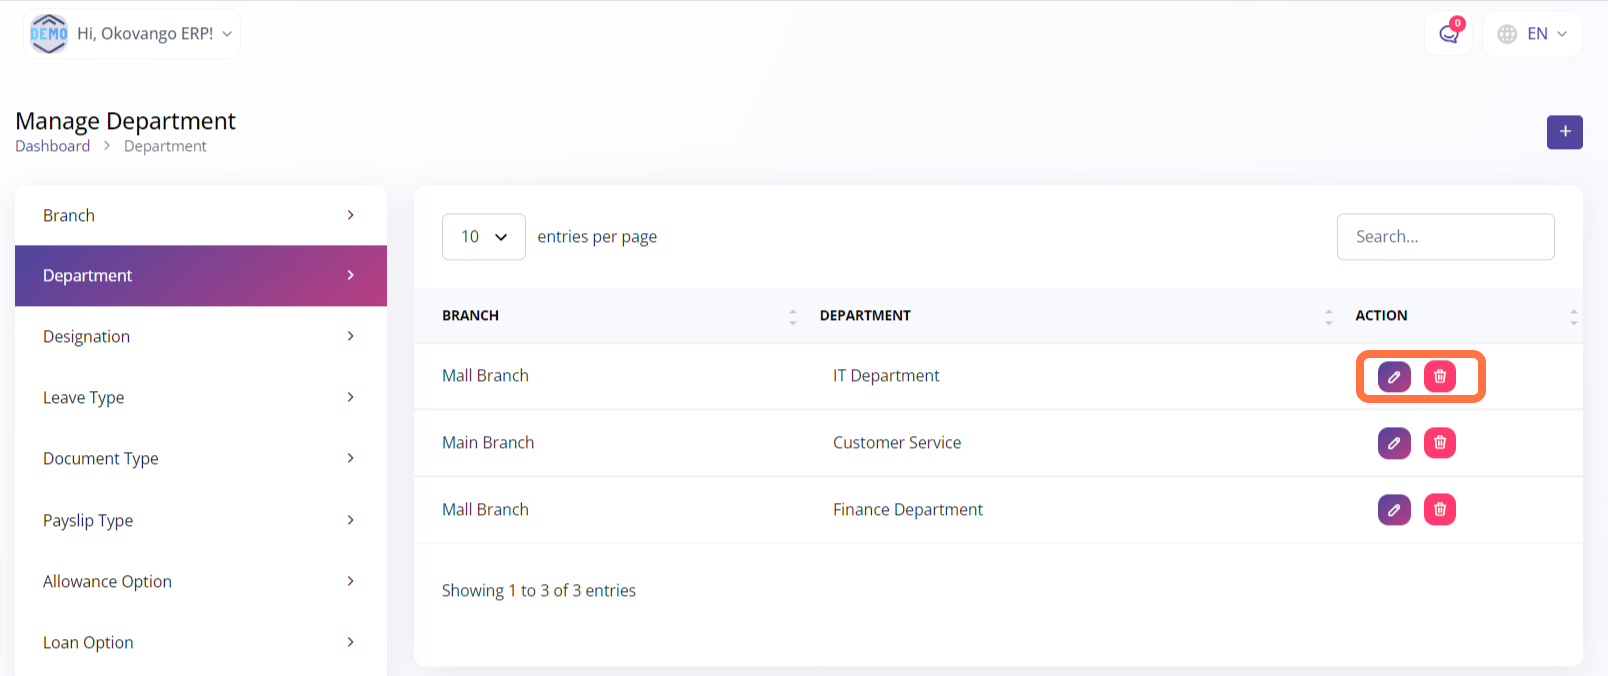Select Leave Type in the sidebar
The width and height of the screenshot is (1608, 676).
tap(200, 398)
